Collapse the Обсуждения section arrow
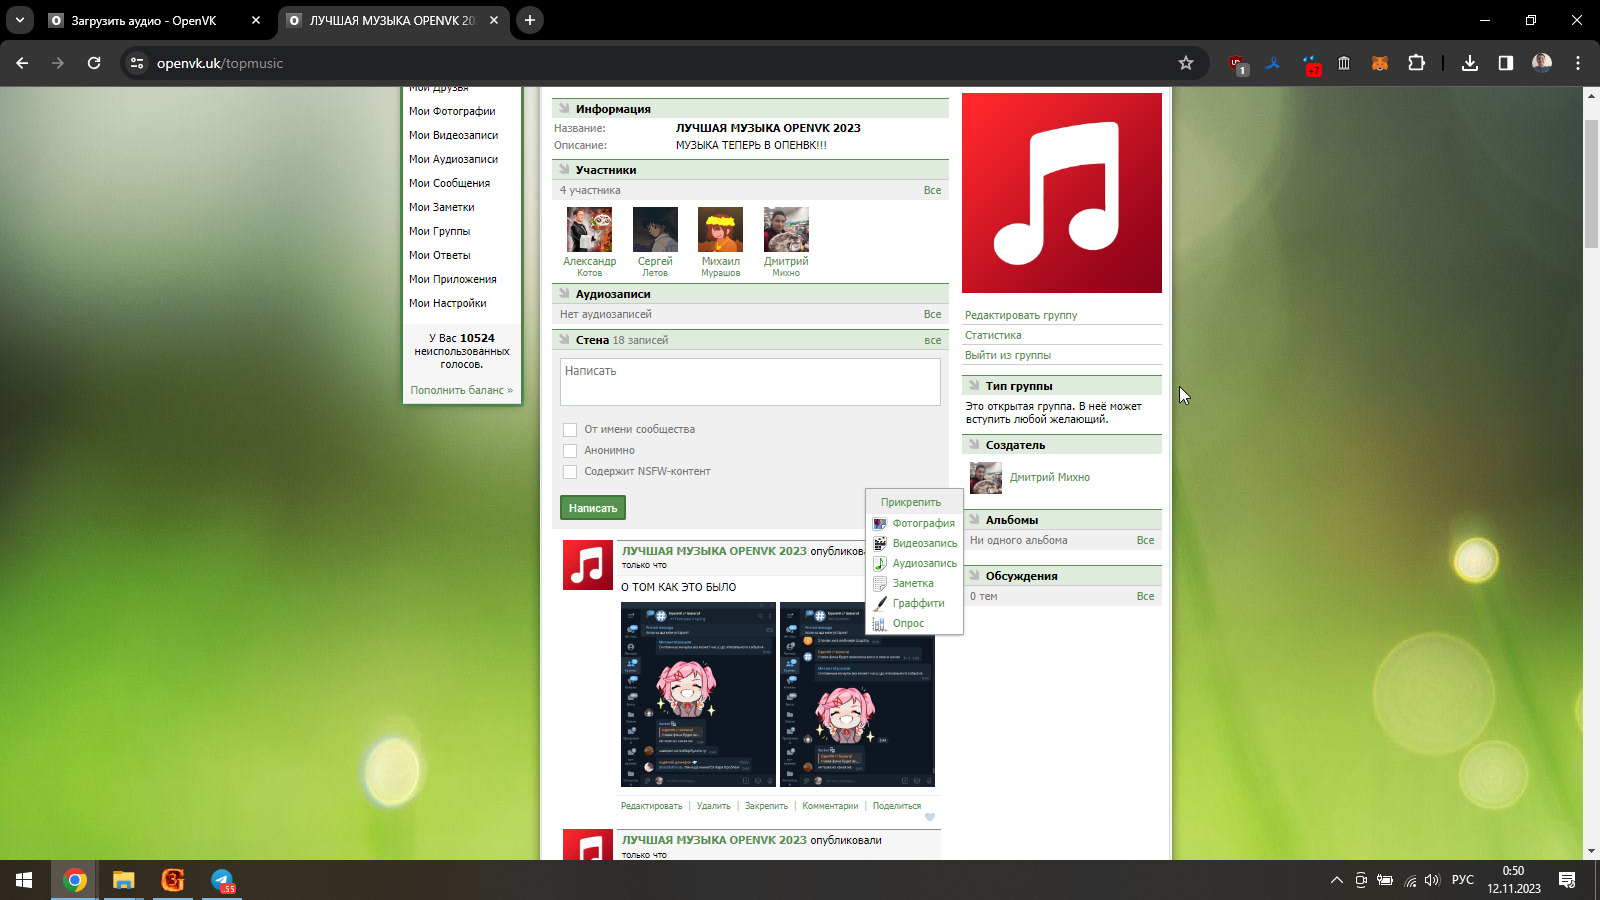The image size is (1600, 900). pyautogui.click(x=974, y=576)
